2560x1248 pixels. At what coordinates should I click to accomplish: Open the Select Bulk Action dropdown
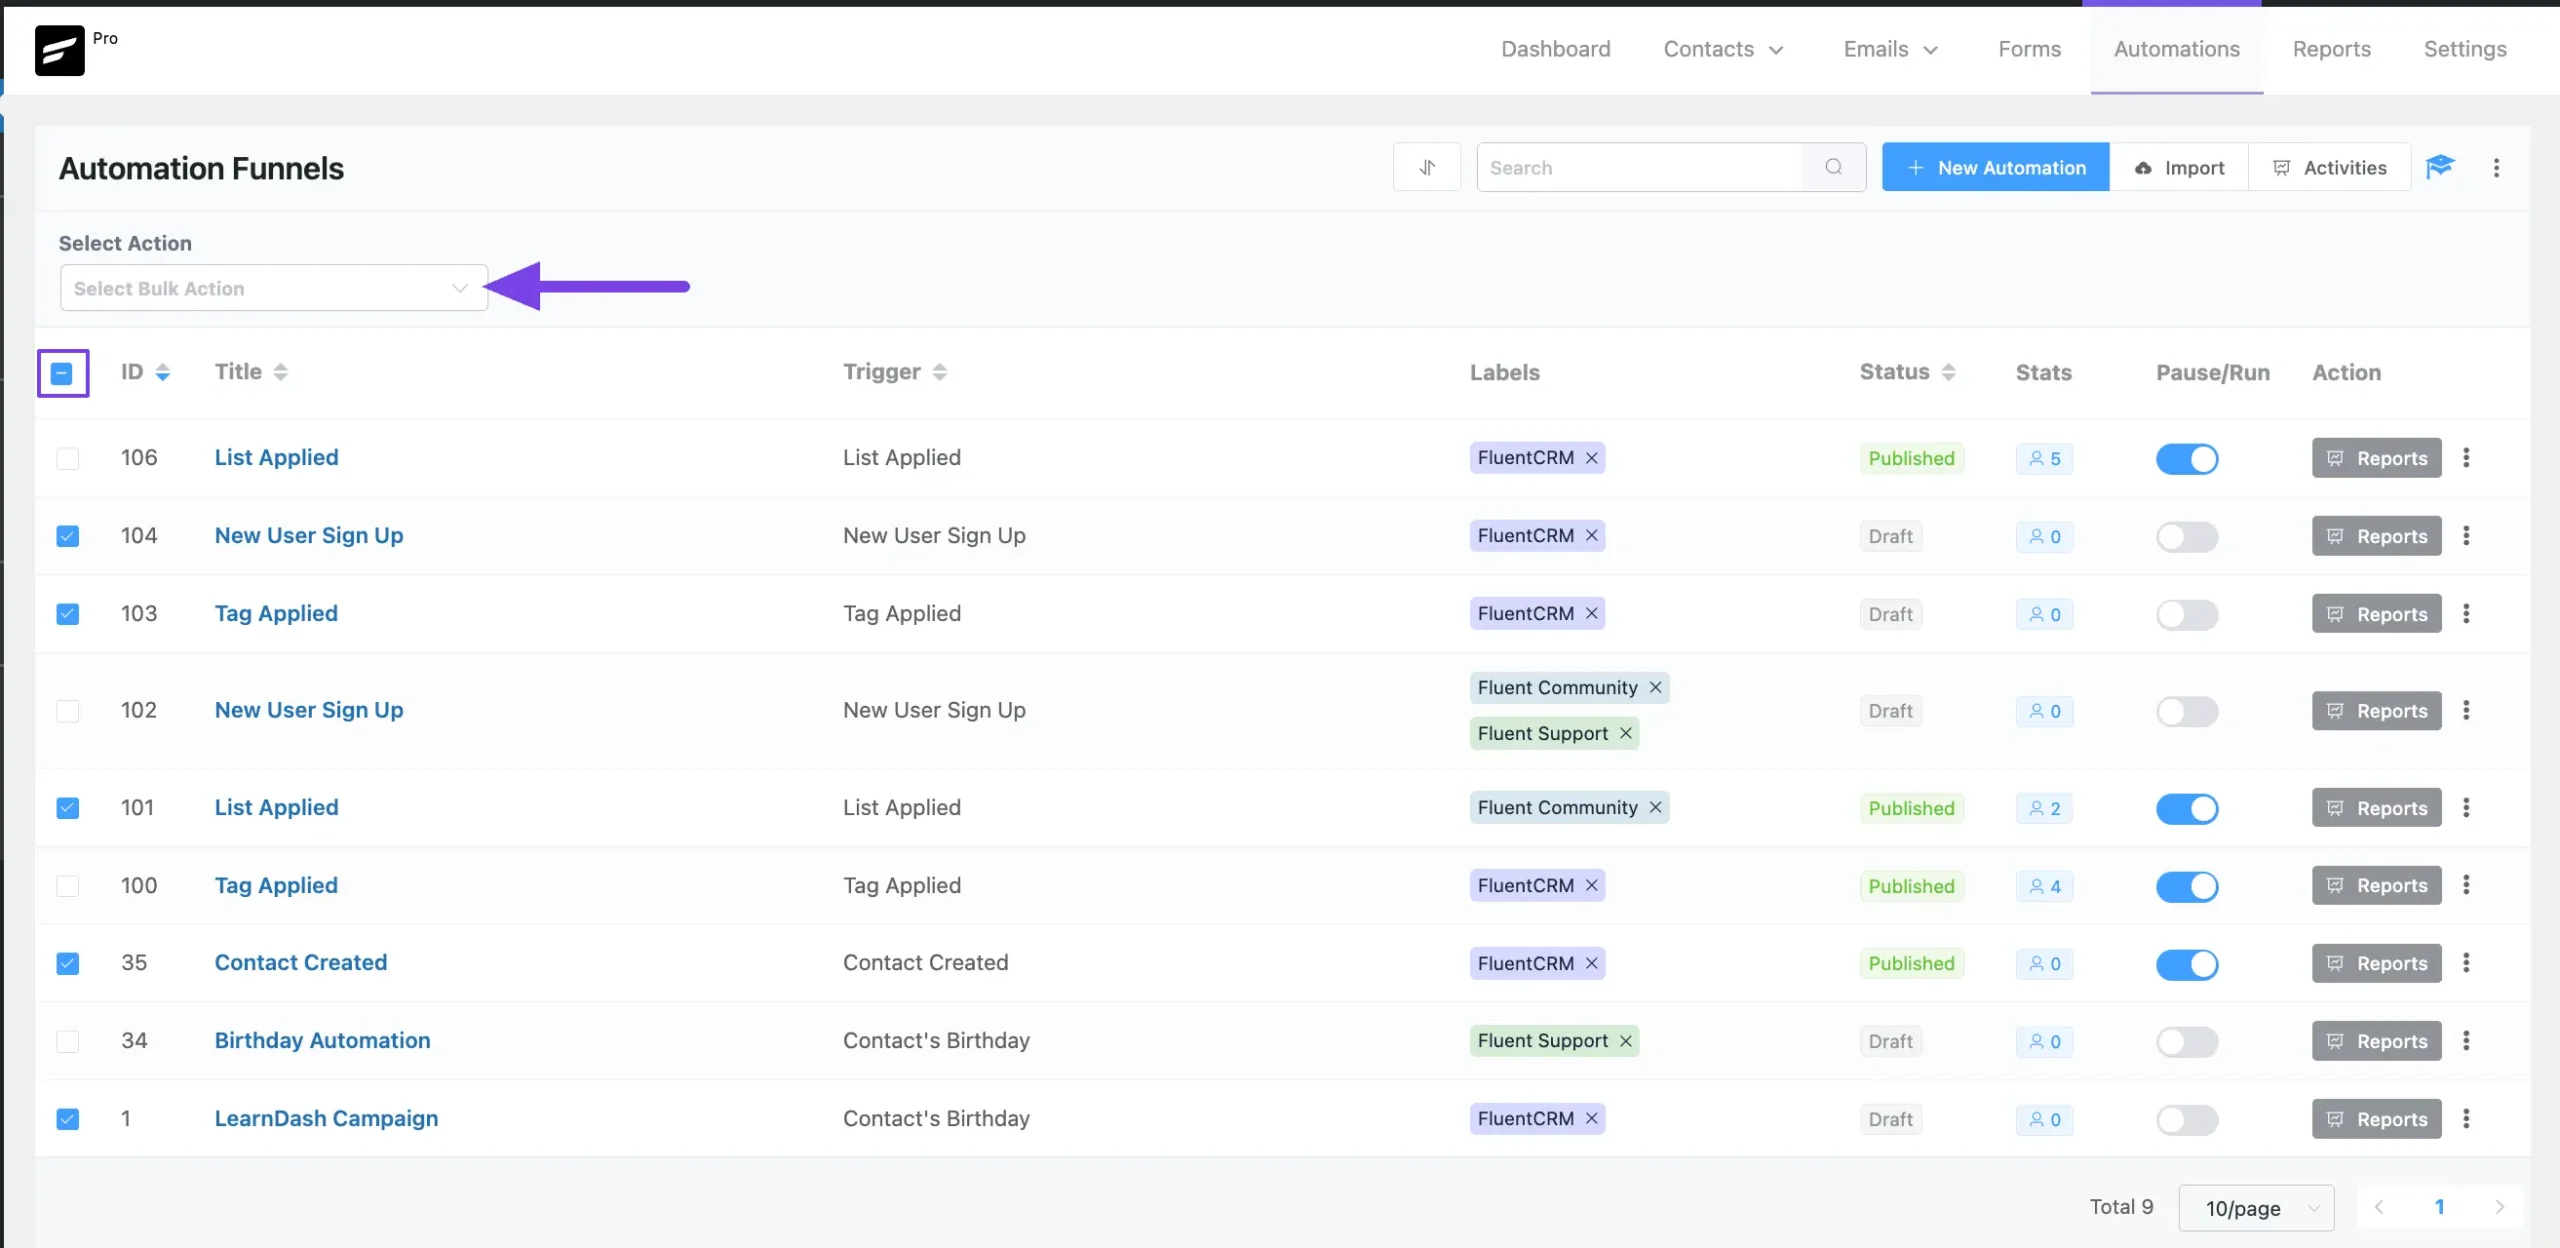pos(273,288)
